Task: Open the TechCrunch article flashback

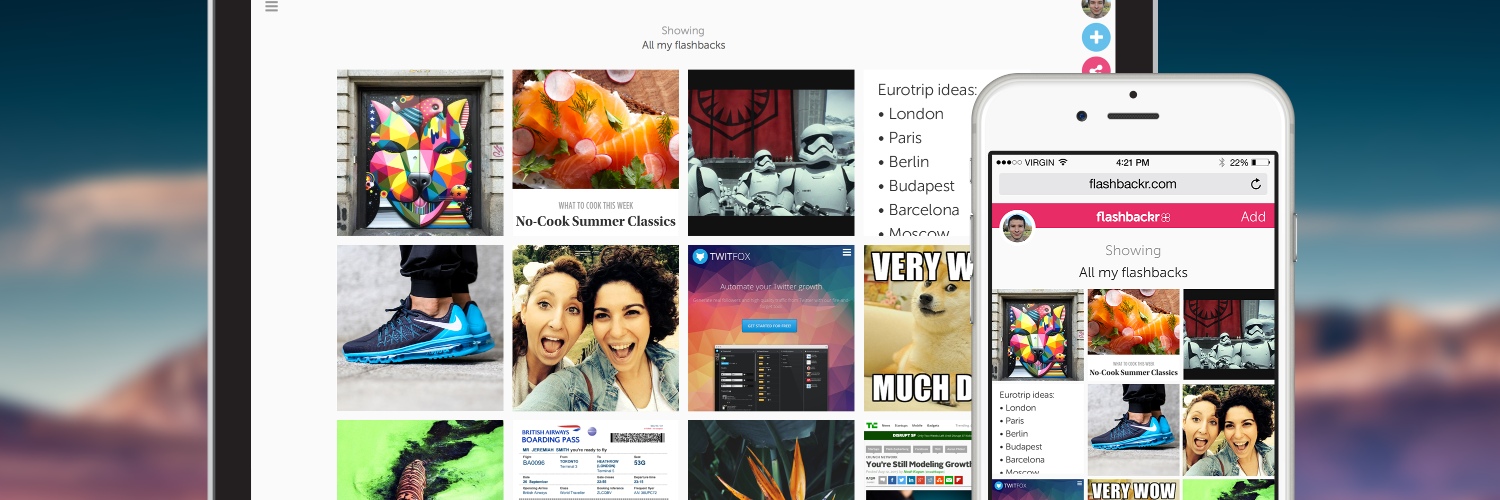Action: (x=918, y=460)
